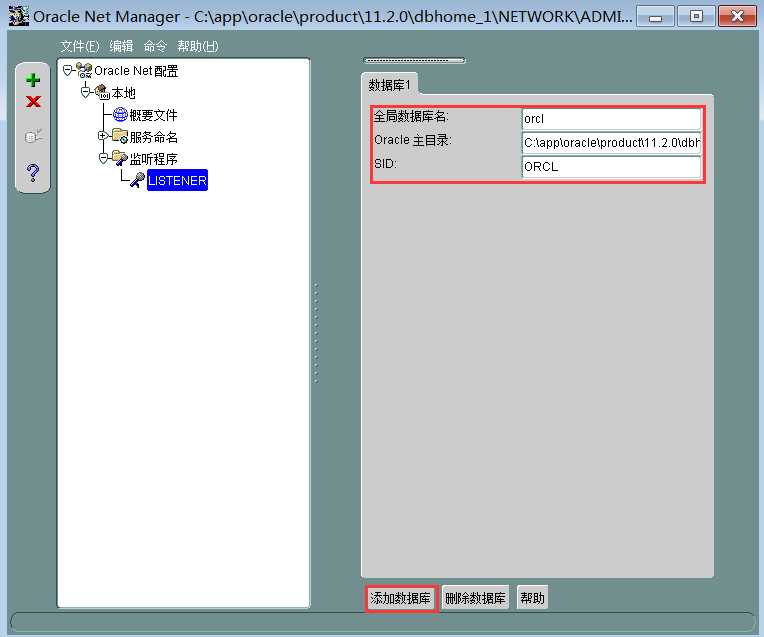Select the 数据库1 tab
The image size is (764, 637).
tap(389, 85)
